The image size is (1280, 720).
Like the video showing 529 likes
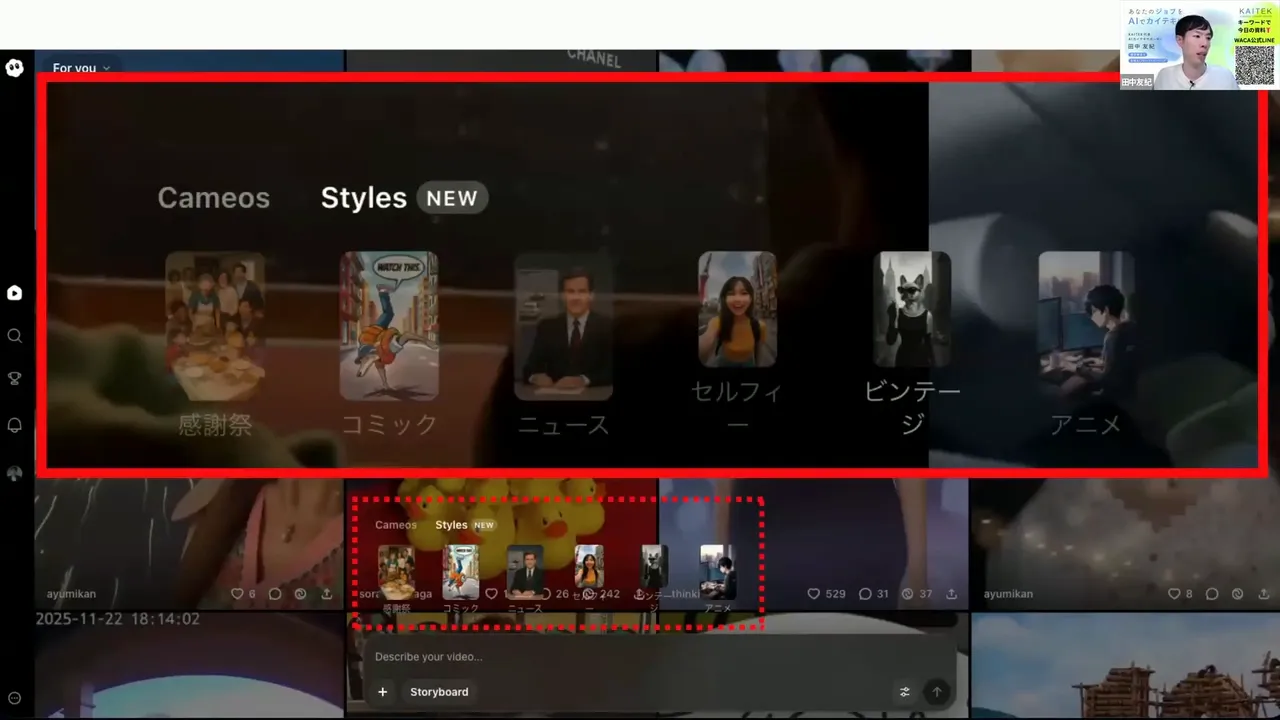coord(813,593)
